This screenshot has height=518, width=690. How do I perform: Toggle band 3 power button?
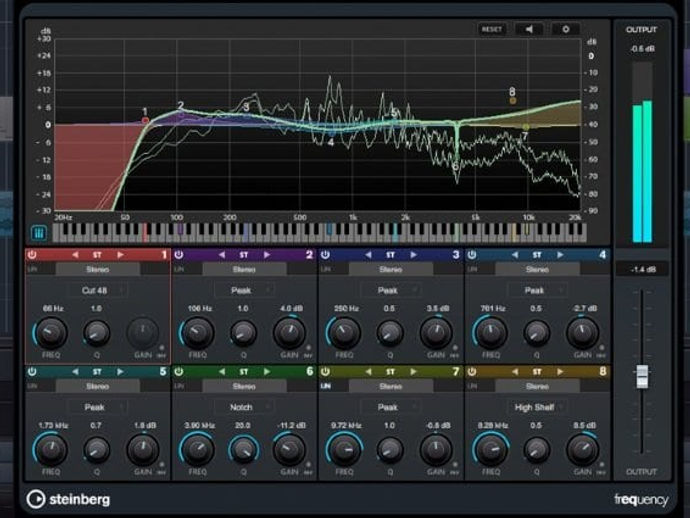(325, 254)
